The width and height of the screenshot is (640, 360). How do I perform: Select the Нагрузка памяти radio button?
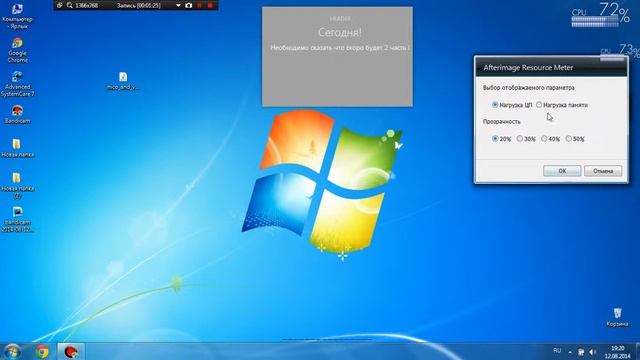point(539,105)
